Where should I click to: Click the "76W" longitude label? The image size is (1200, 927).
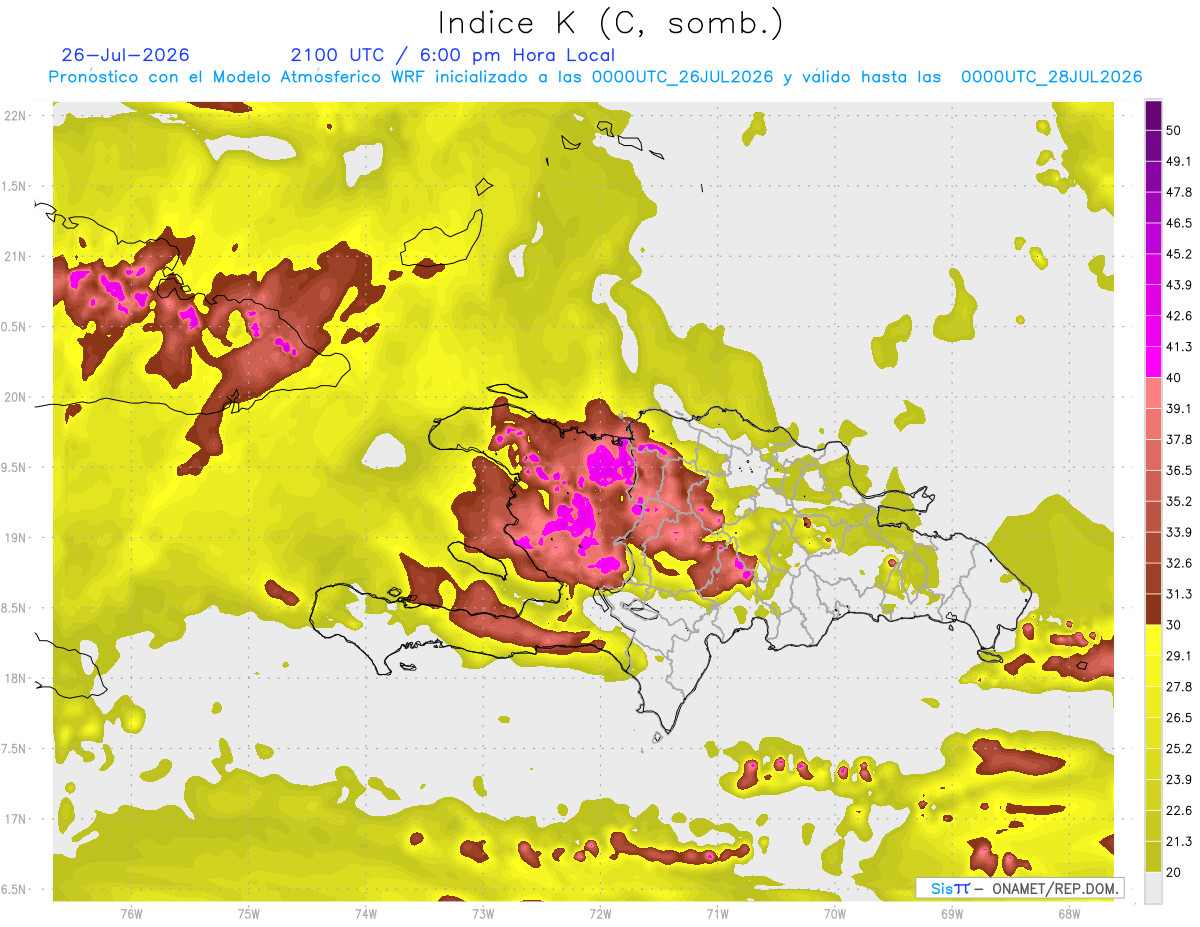[x=131, y=914]
